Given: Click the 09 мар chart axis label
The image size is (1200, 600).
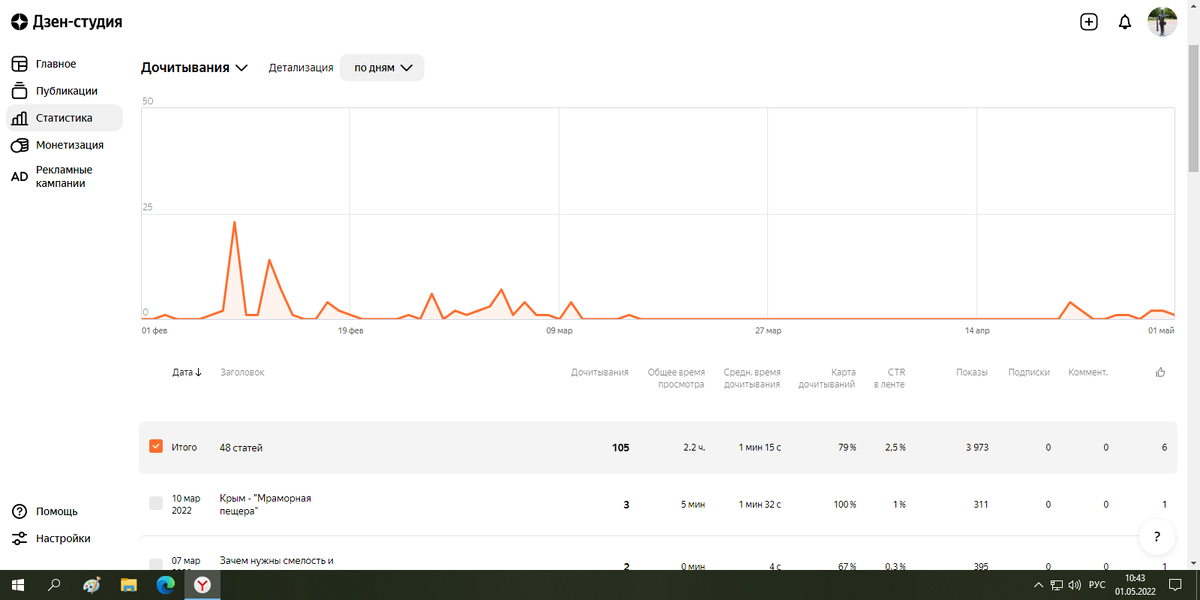Looking at the screenshot, I should [x=559, y=330].
